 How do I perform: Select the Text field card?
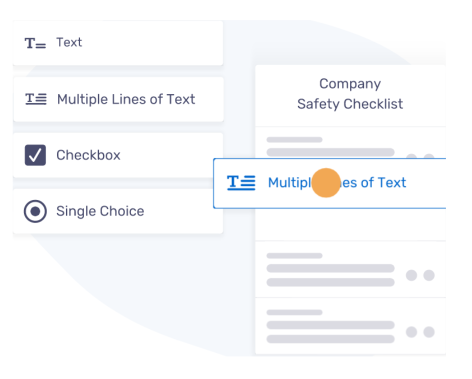pyautogui.click(x=118, y=43)
